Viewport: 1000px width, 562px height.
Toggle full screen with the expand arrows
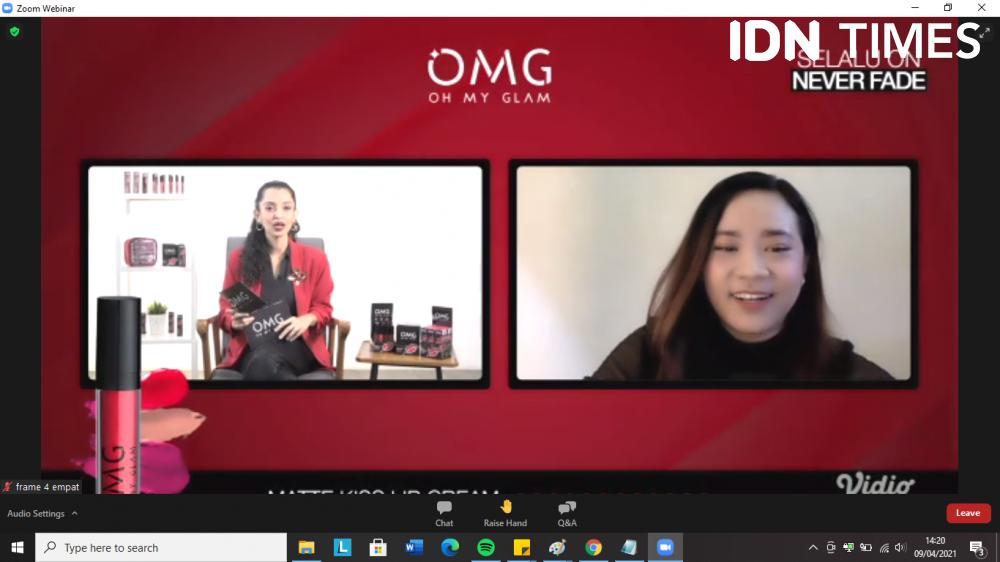pyautogui.click(x=985, y=33)
